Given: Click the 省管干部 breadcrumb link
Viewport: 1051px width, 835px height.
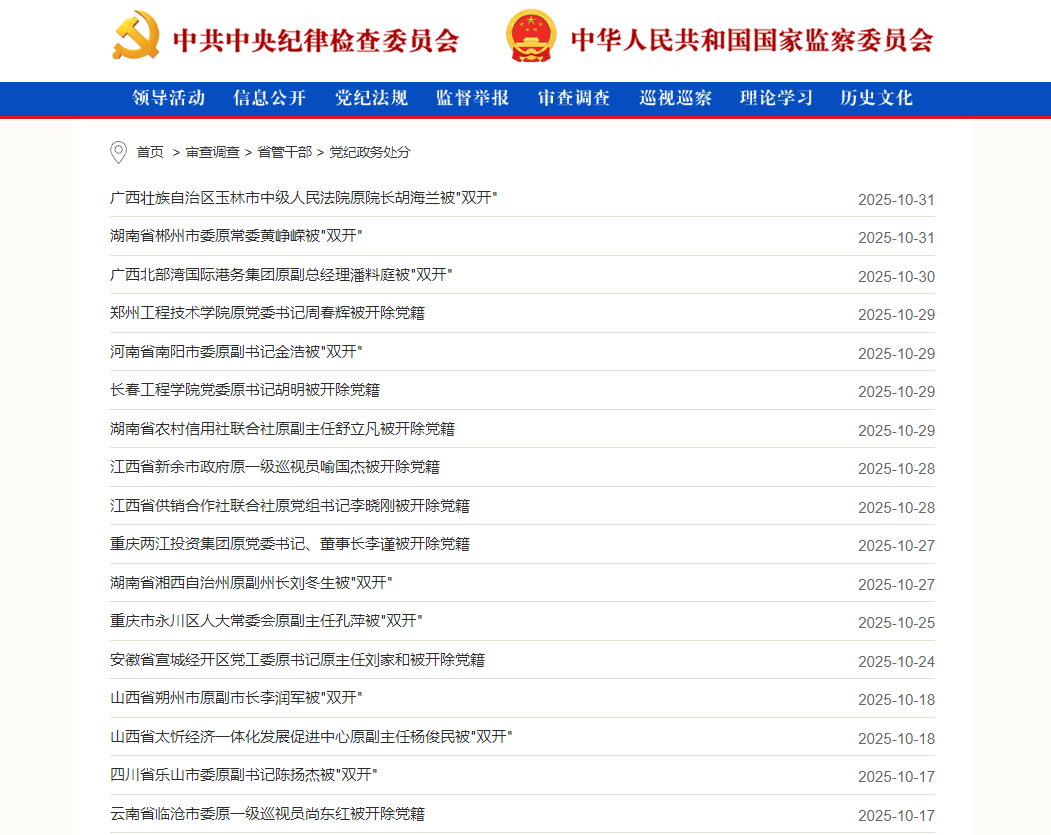Looking at the screenshot, I should coord(284,152).
